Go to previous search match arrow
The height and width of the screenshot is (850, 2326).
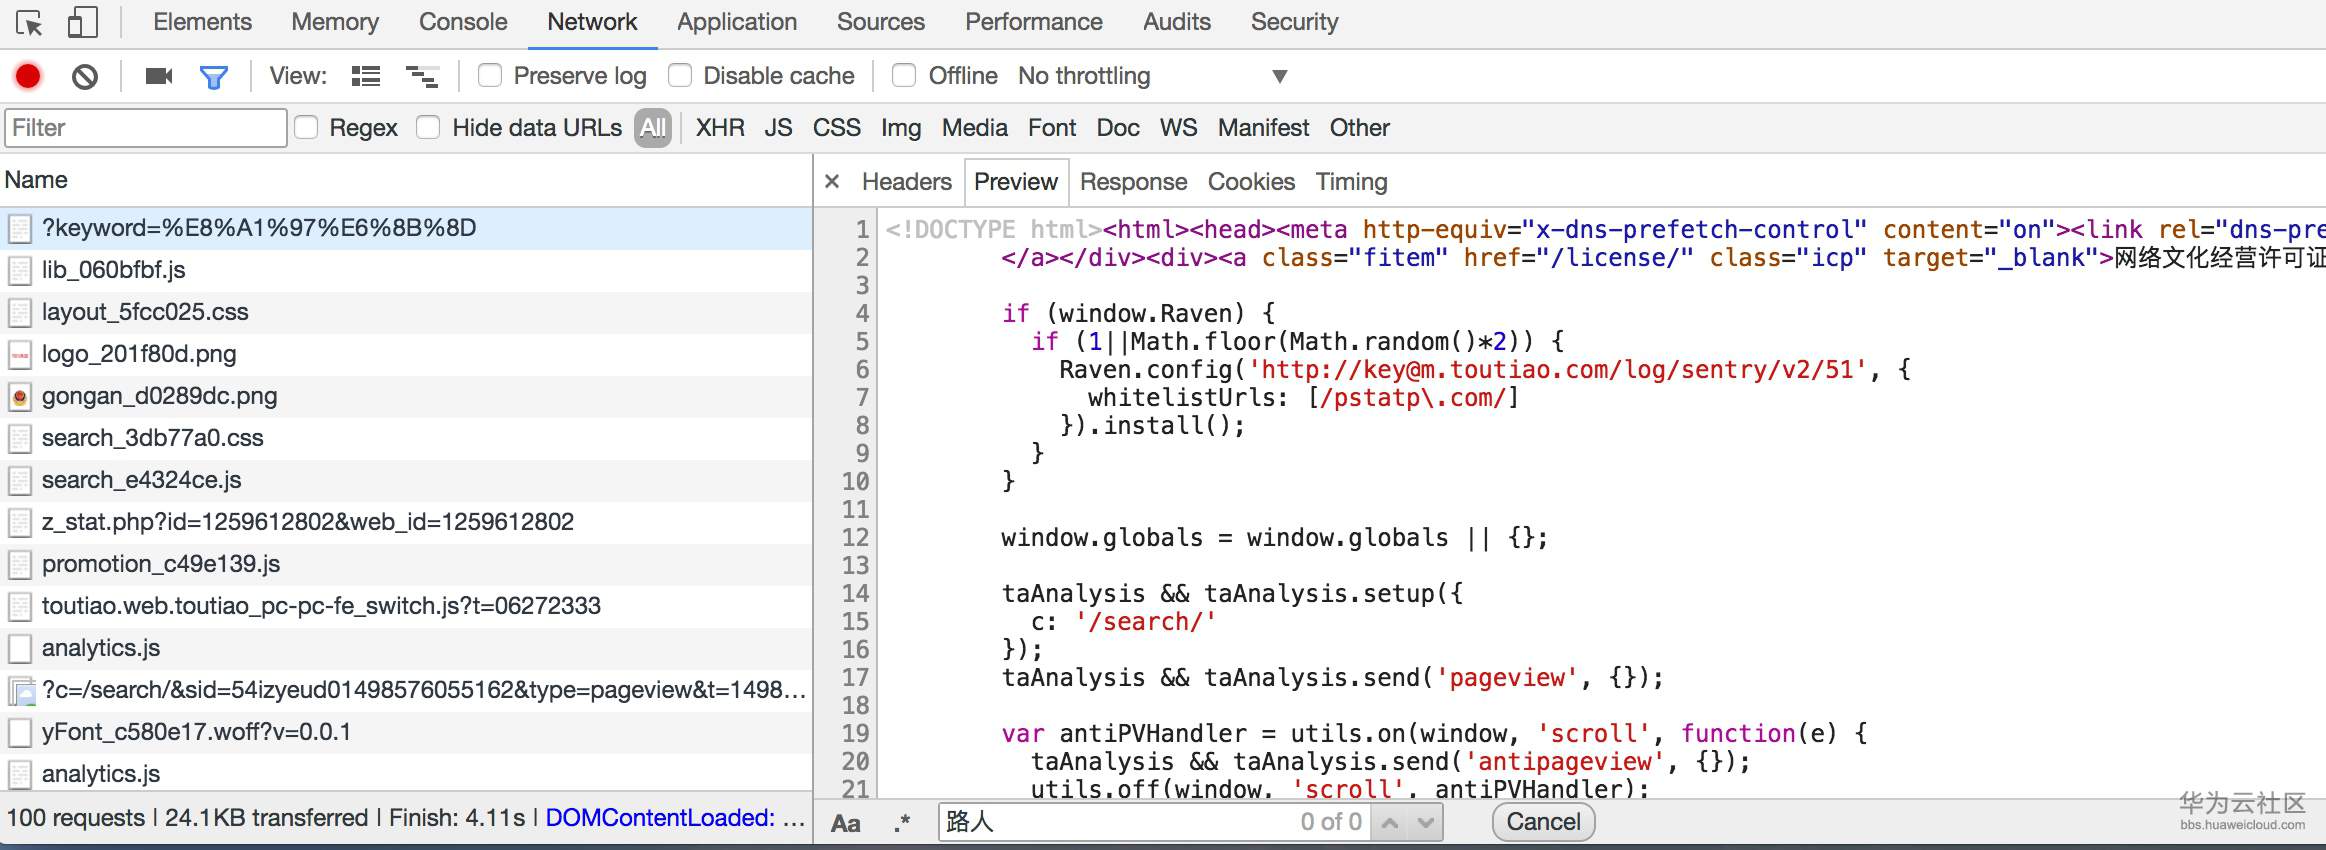click(x=1389, y=822)
